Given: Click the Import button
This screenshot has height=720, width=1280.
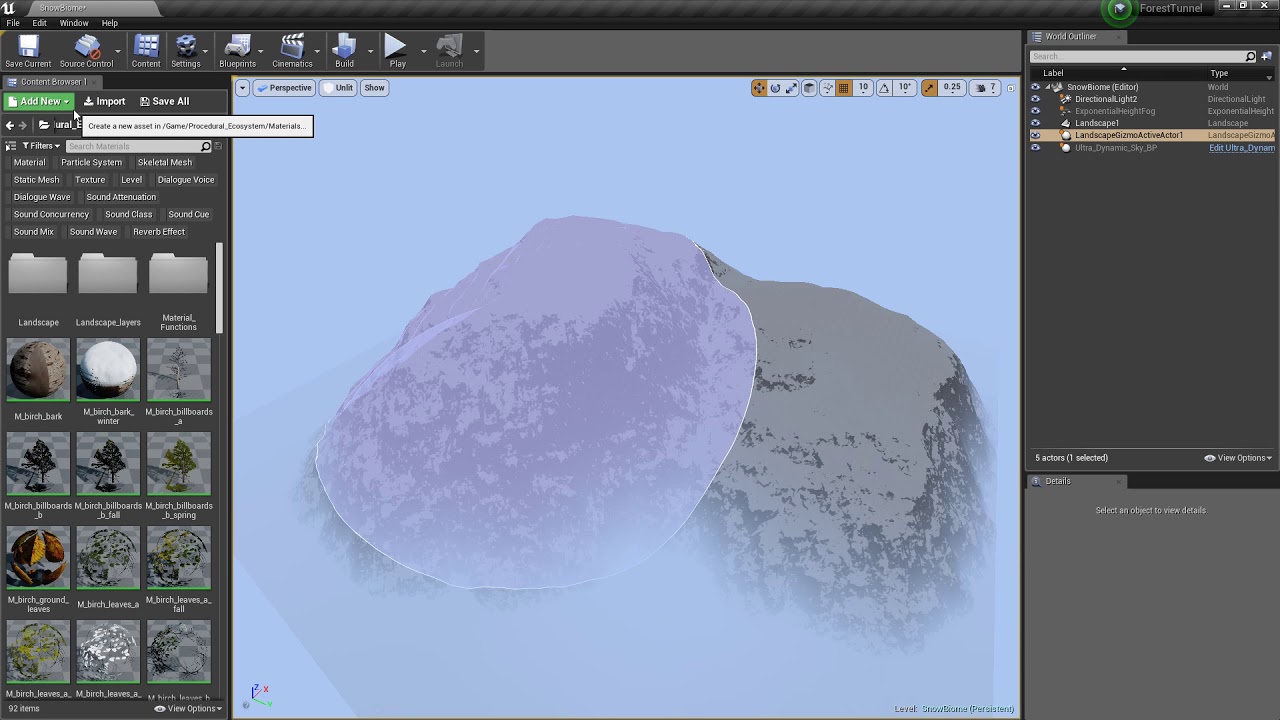Looking at the screenshot, I should click(105, 101).
